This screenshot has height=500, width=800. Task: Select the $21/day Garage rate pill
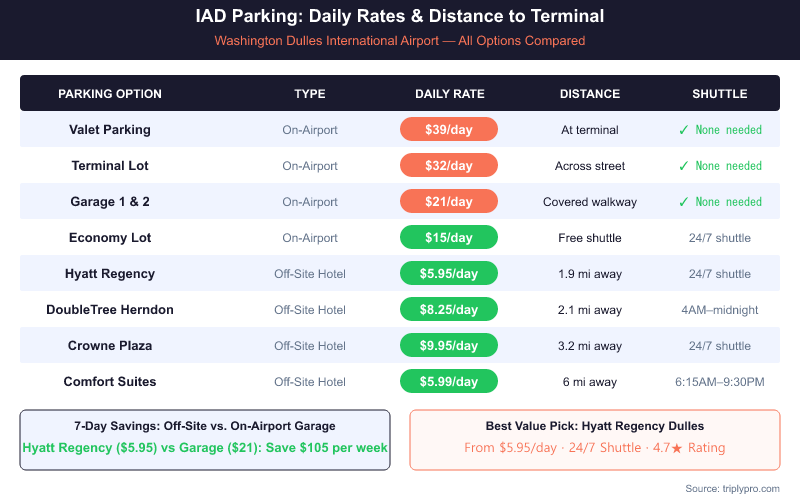449,202
